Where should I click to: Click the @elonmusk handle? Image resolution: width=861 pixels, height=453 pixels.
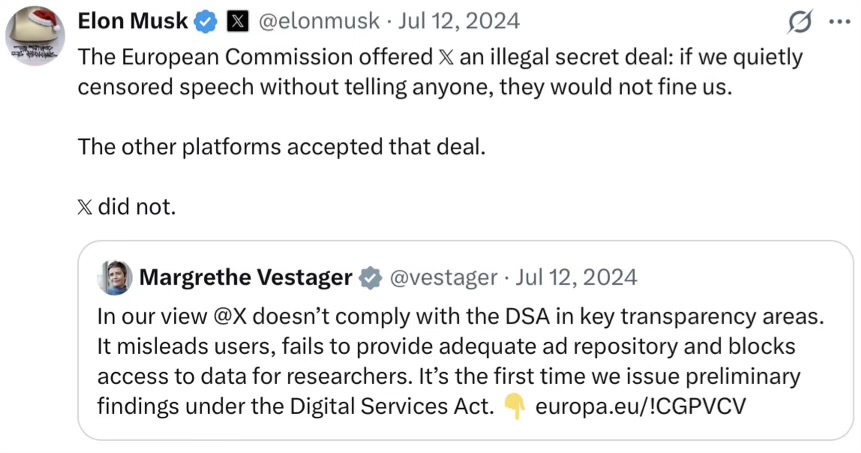pyautogui.click(x=318, y=20)
